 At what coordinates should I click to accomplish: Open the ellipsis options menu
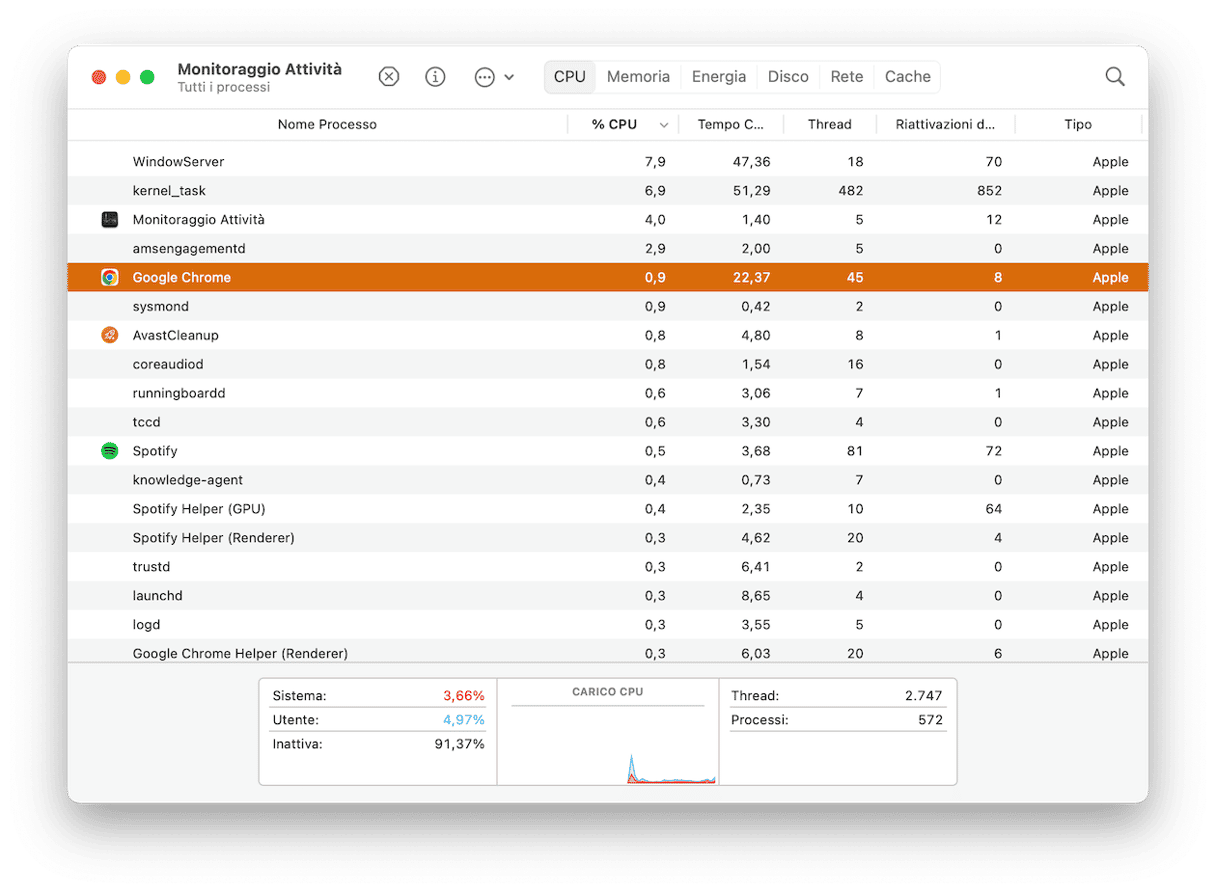point(494,77)
